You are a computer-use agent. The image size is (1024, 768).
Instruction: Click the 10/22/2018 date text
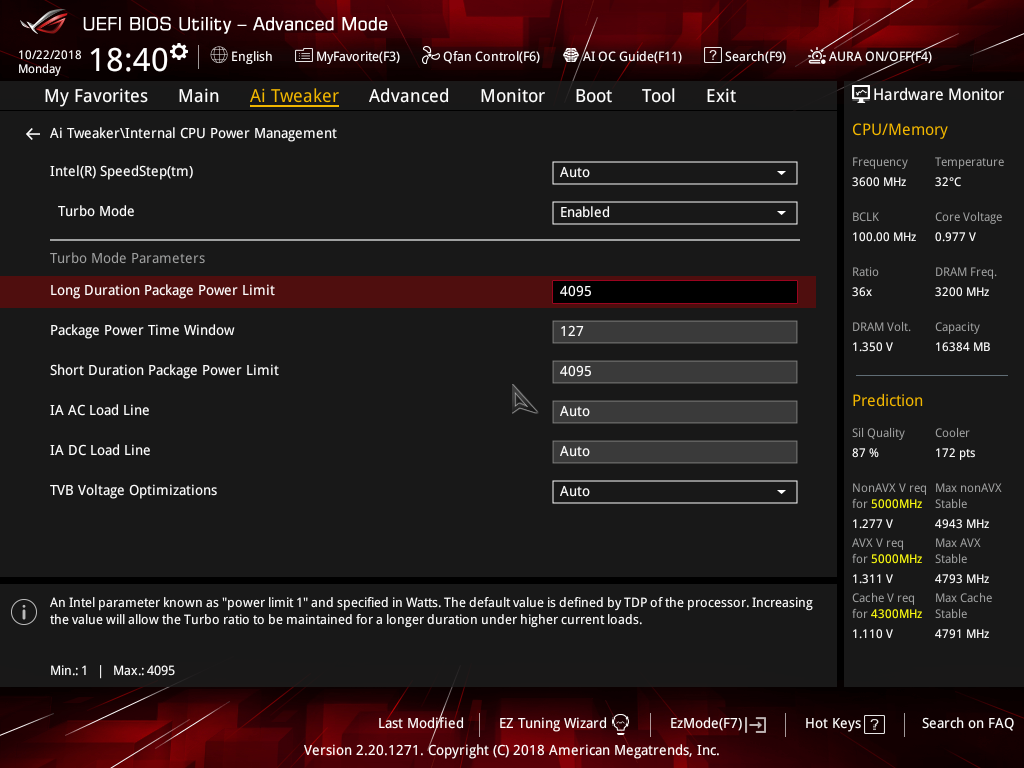(50, 55)
